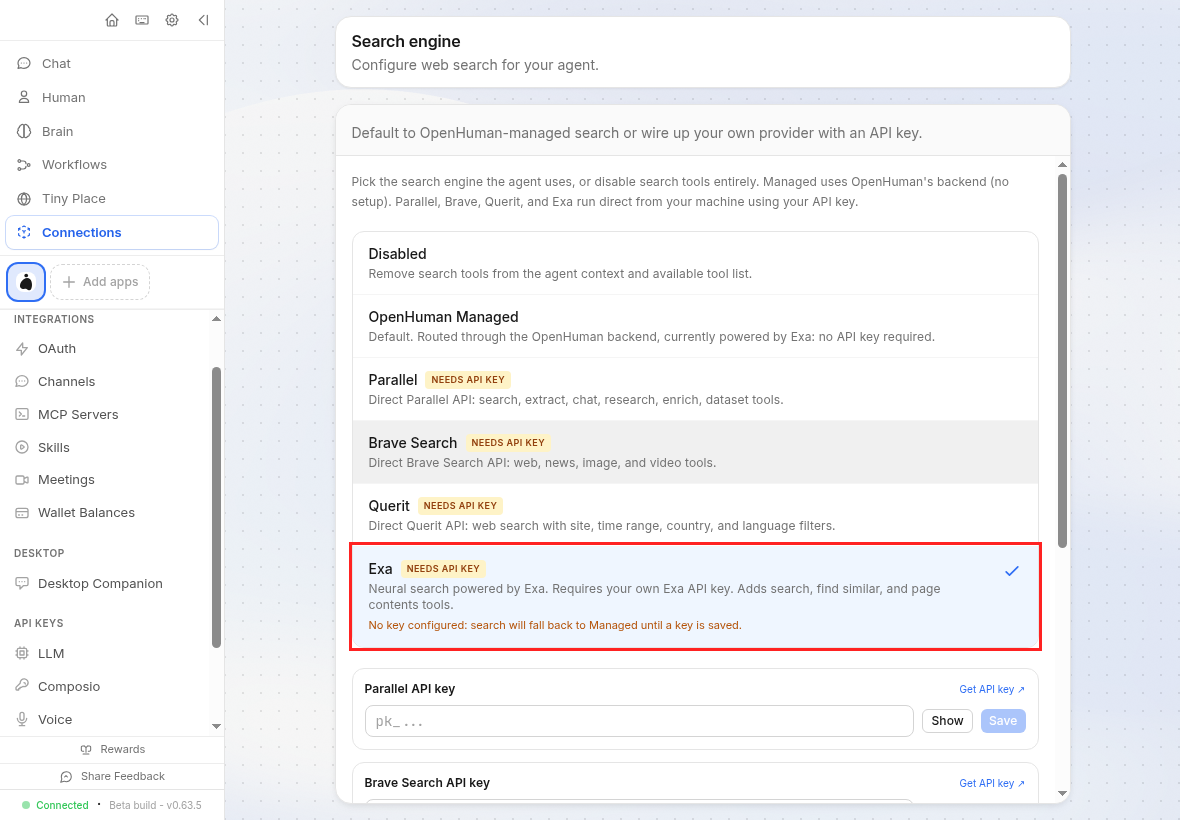This screenshot has width=1180, height=820.
Task: Choose Brave Search as search engine
Action: (695, 452)
